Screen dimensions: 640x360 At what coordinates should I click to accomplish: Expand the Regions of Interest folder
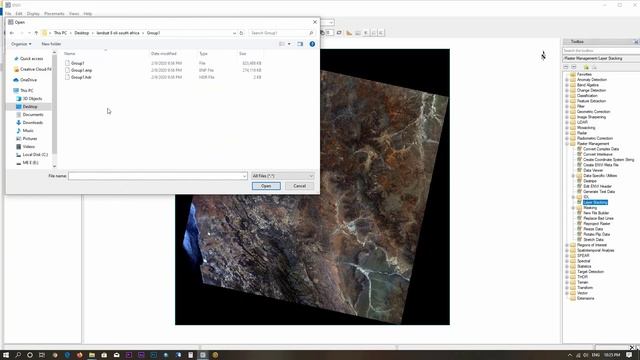click(567, 245)
